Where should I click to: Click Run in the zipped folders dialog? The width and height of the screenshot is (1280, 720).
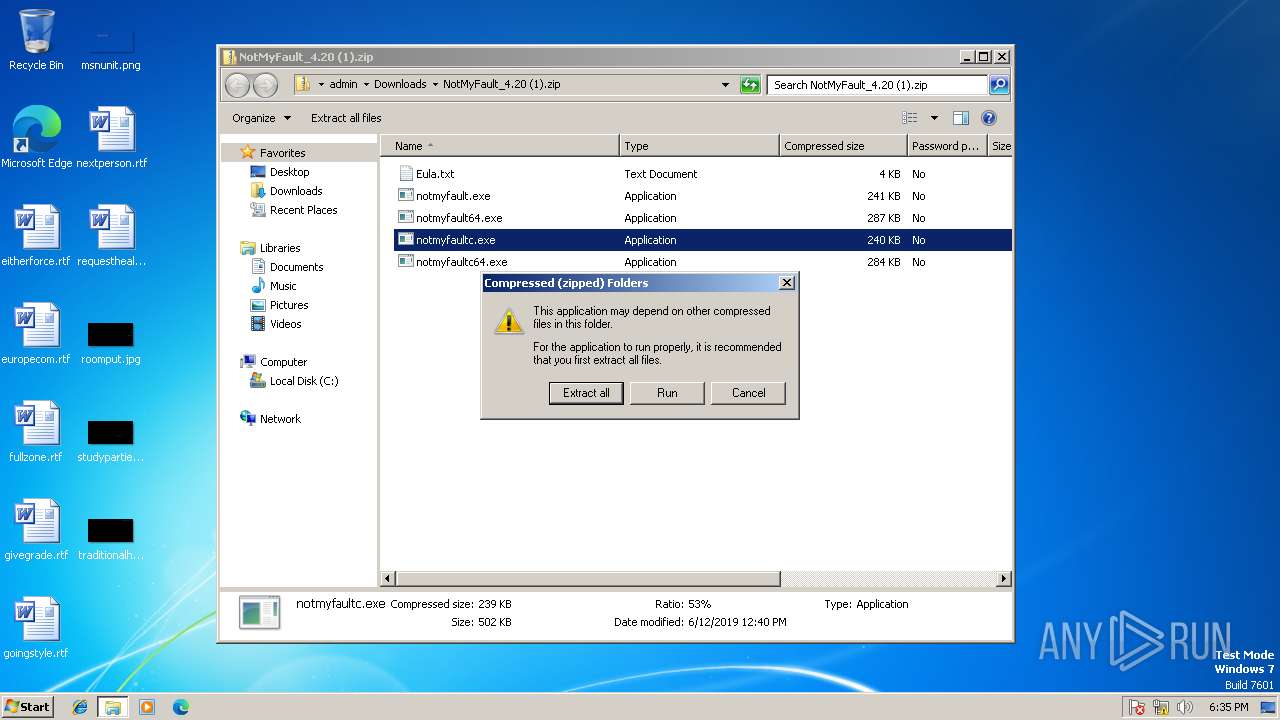(x=667, y=393)
